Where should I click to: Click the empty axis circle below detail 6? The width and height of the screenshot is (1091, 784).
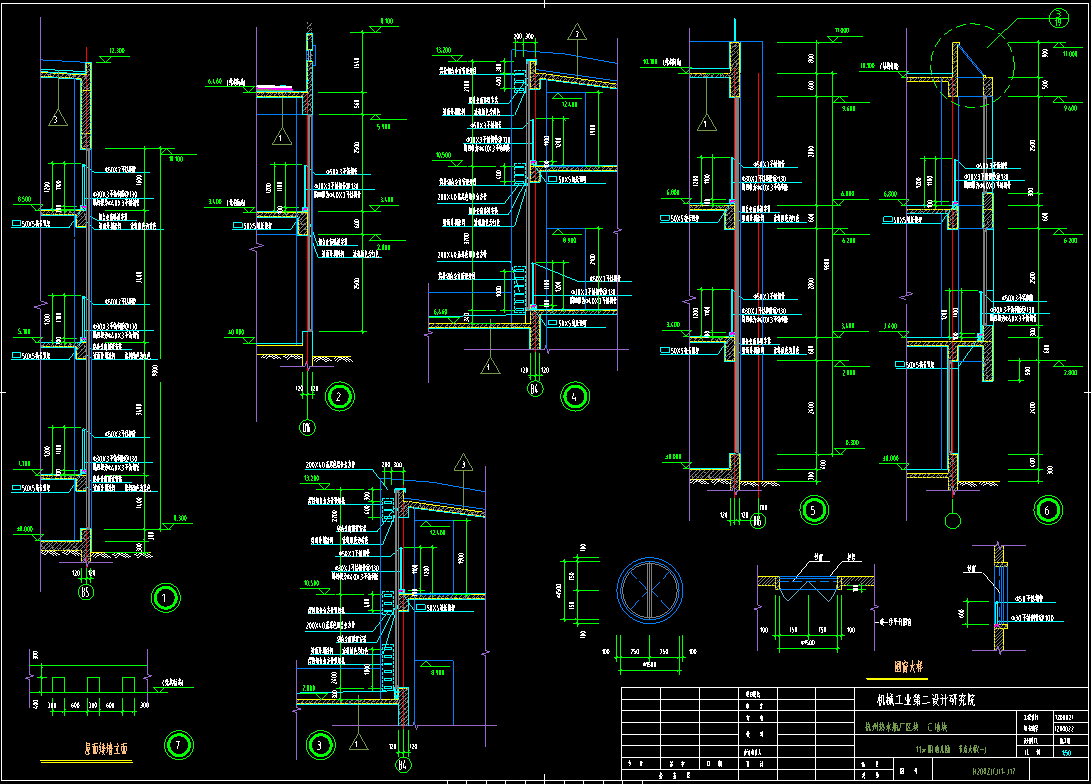click(952, 520)
